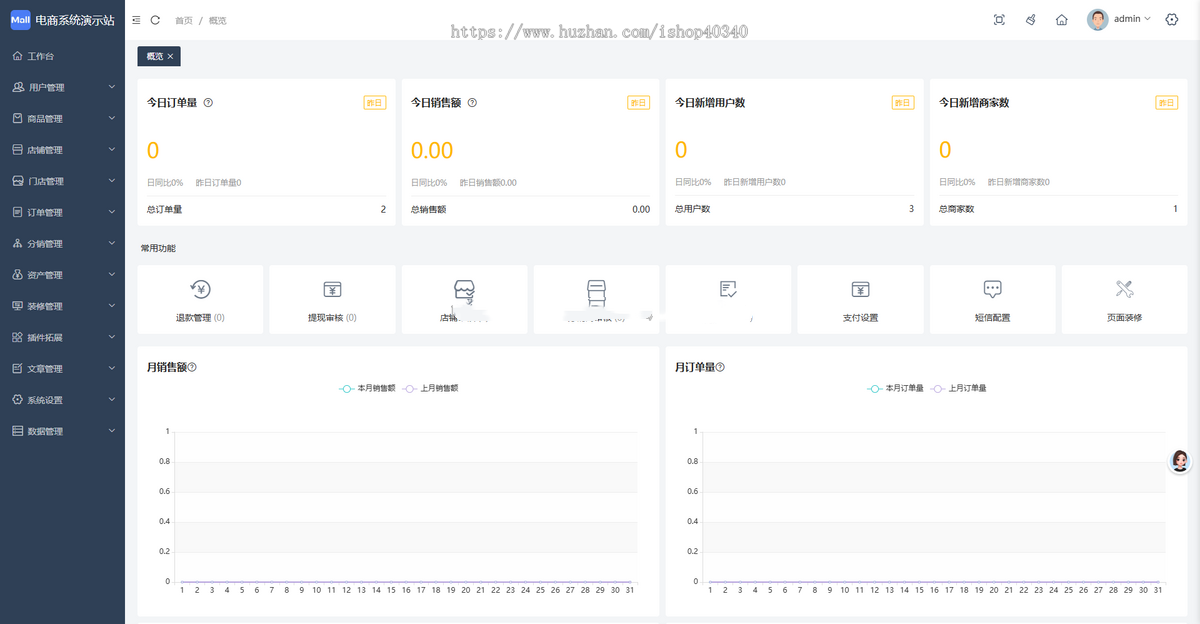
Task: Expand the 插件拓展 menu chevron
Action: click(x=112, y=337)
